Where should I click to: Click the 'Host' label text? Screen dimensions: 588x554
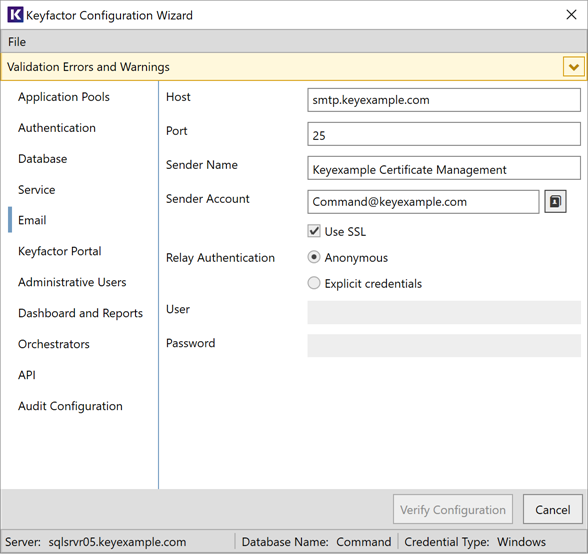pos(178,97)
